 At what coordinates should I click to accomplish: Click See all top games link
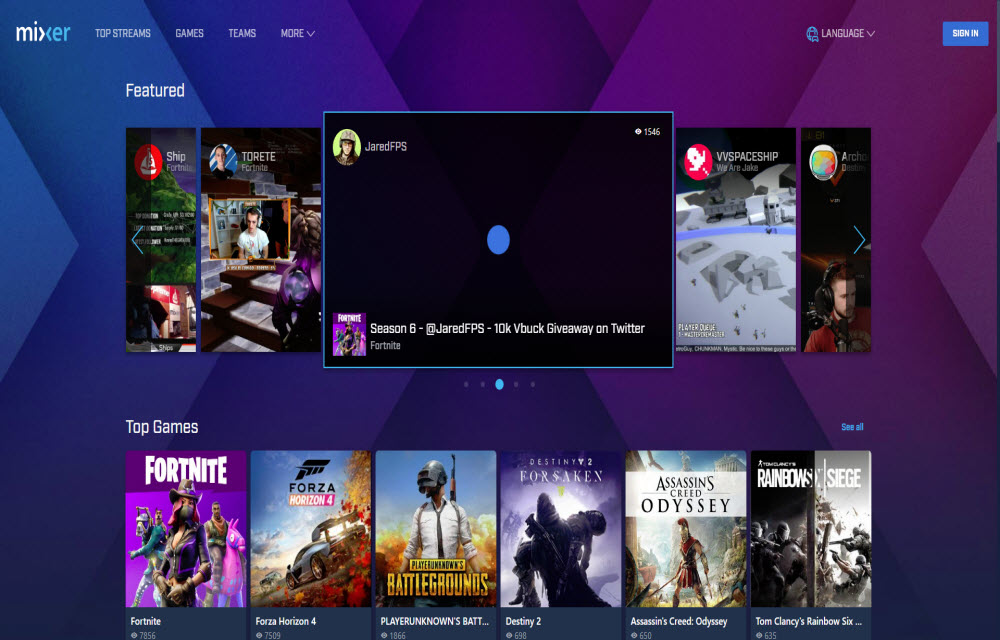852,427
